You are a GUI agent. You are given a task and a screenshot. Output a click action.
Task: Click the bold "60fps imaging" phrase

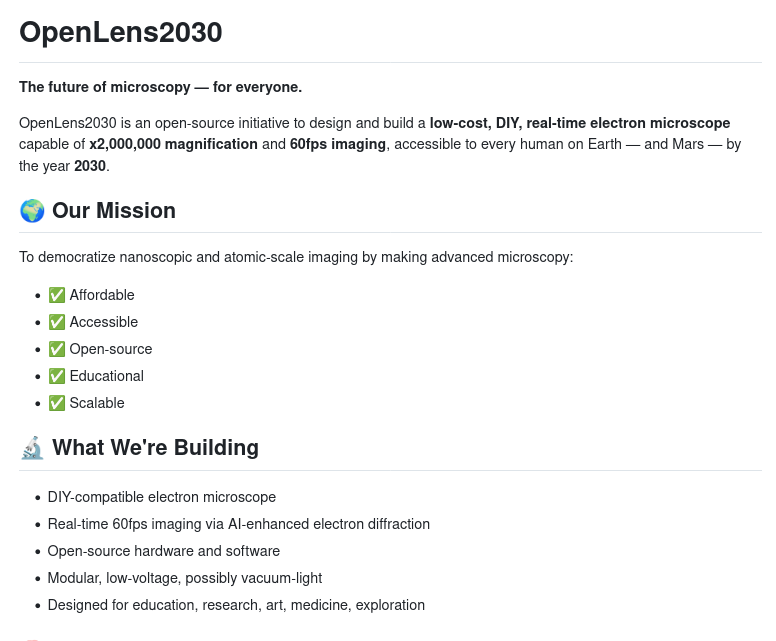[338, 144]
